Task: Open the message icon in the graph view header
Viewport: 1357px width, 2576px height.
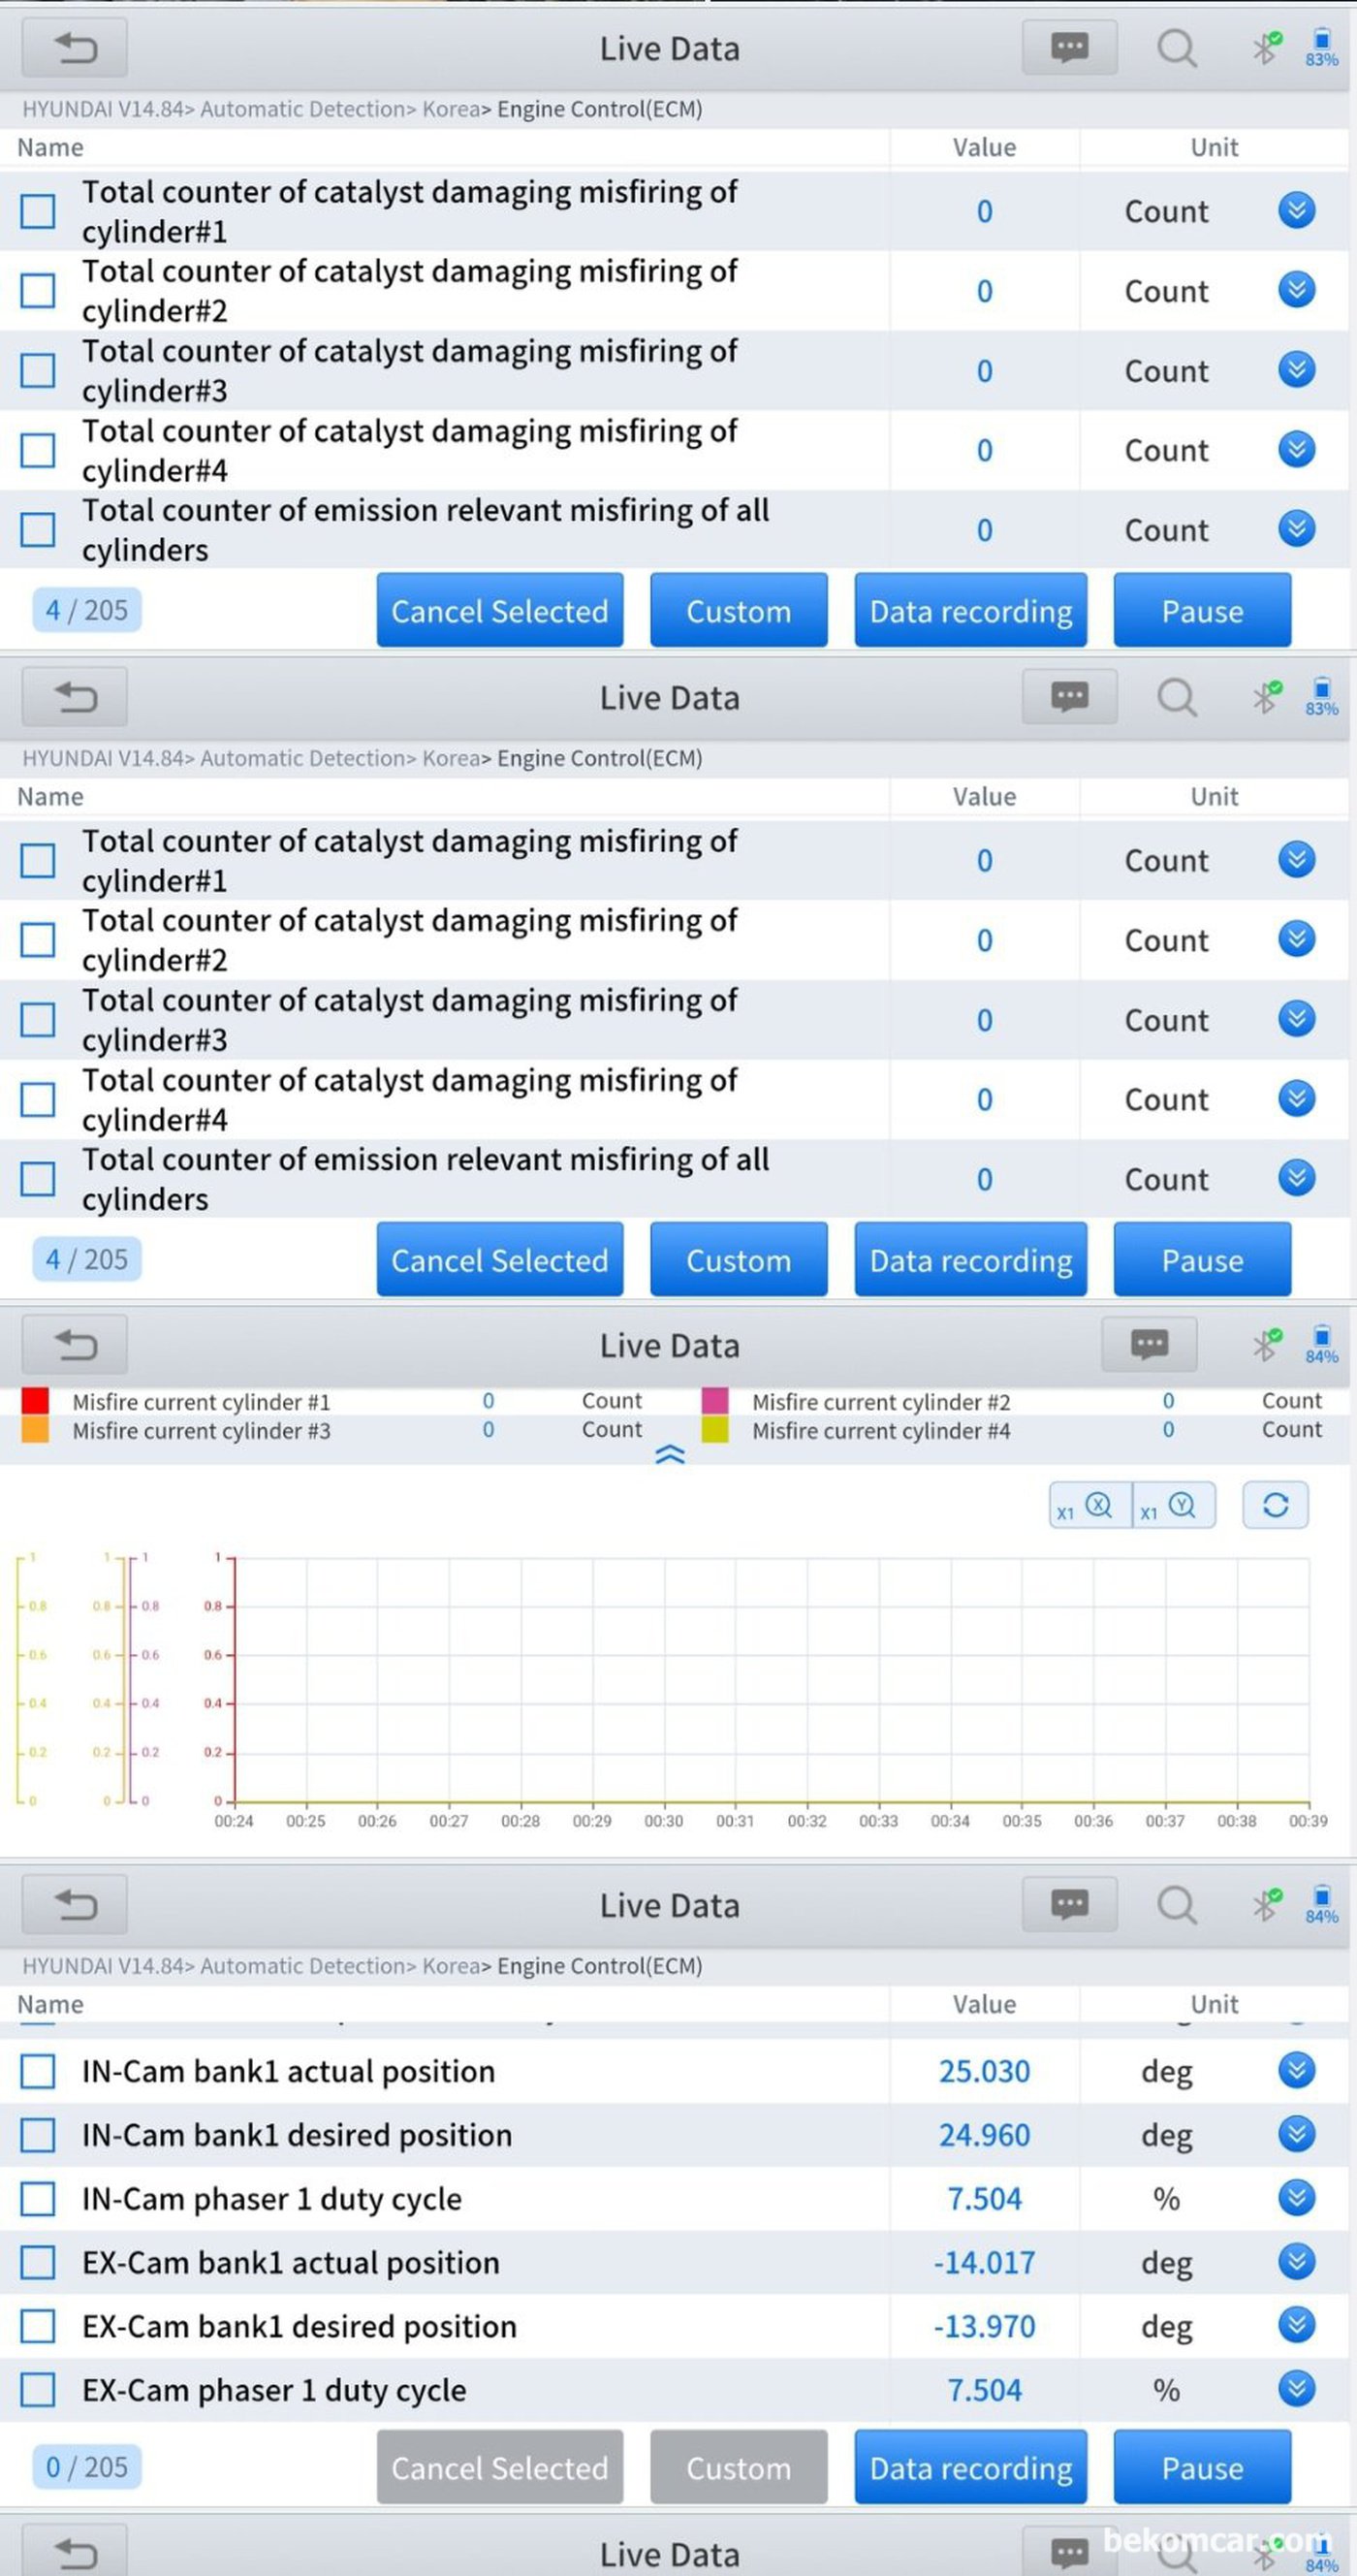Action: (1148, 1344)
